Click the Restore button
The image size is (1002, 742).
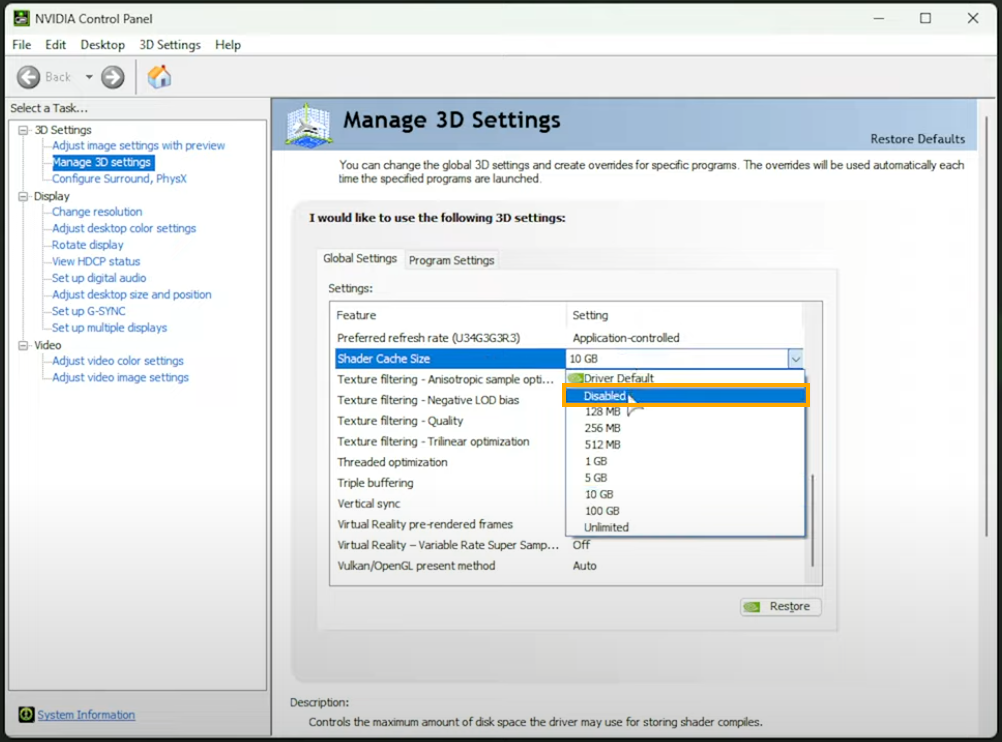tap(780, 607)
